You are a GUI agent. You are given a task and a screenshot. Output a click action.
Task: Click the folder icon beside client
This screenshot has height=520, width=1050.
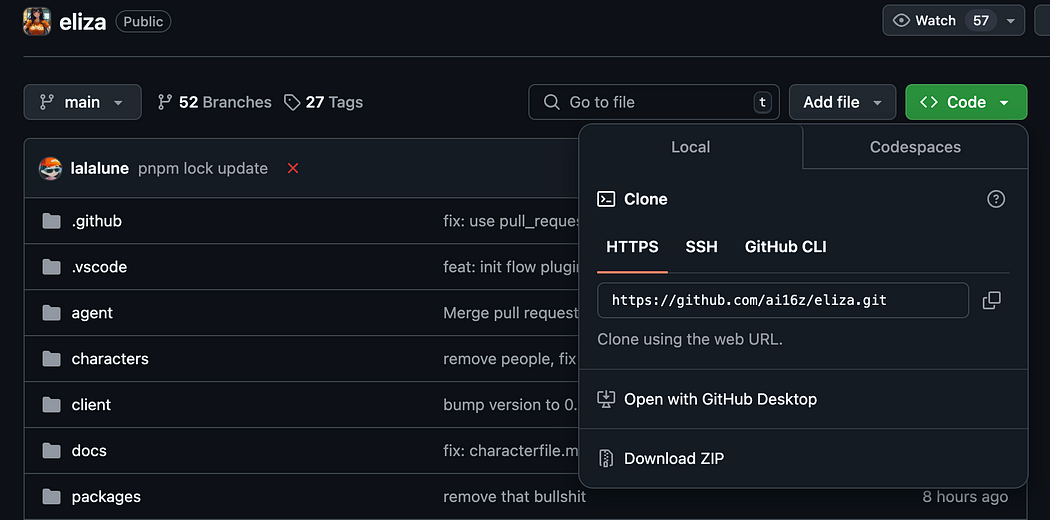(x=51, y=405)
